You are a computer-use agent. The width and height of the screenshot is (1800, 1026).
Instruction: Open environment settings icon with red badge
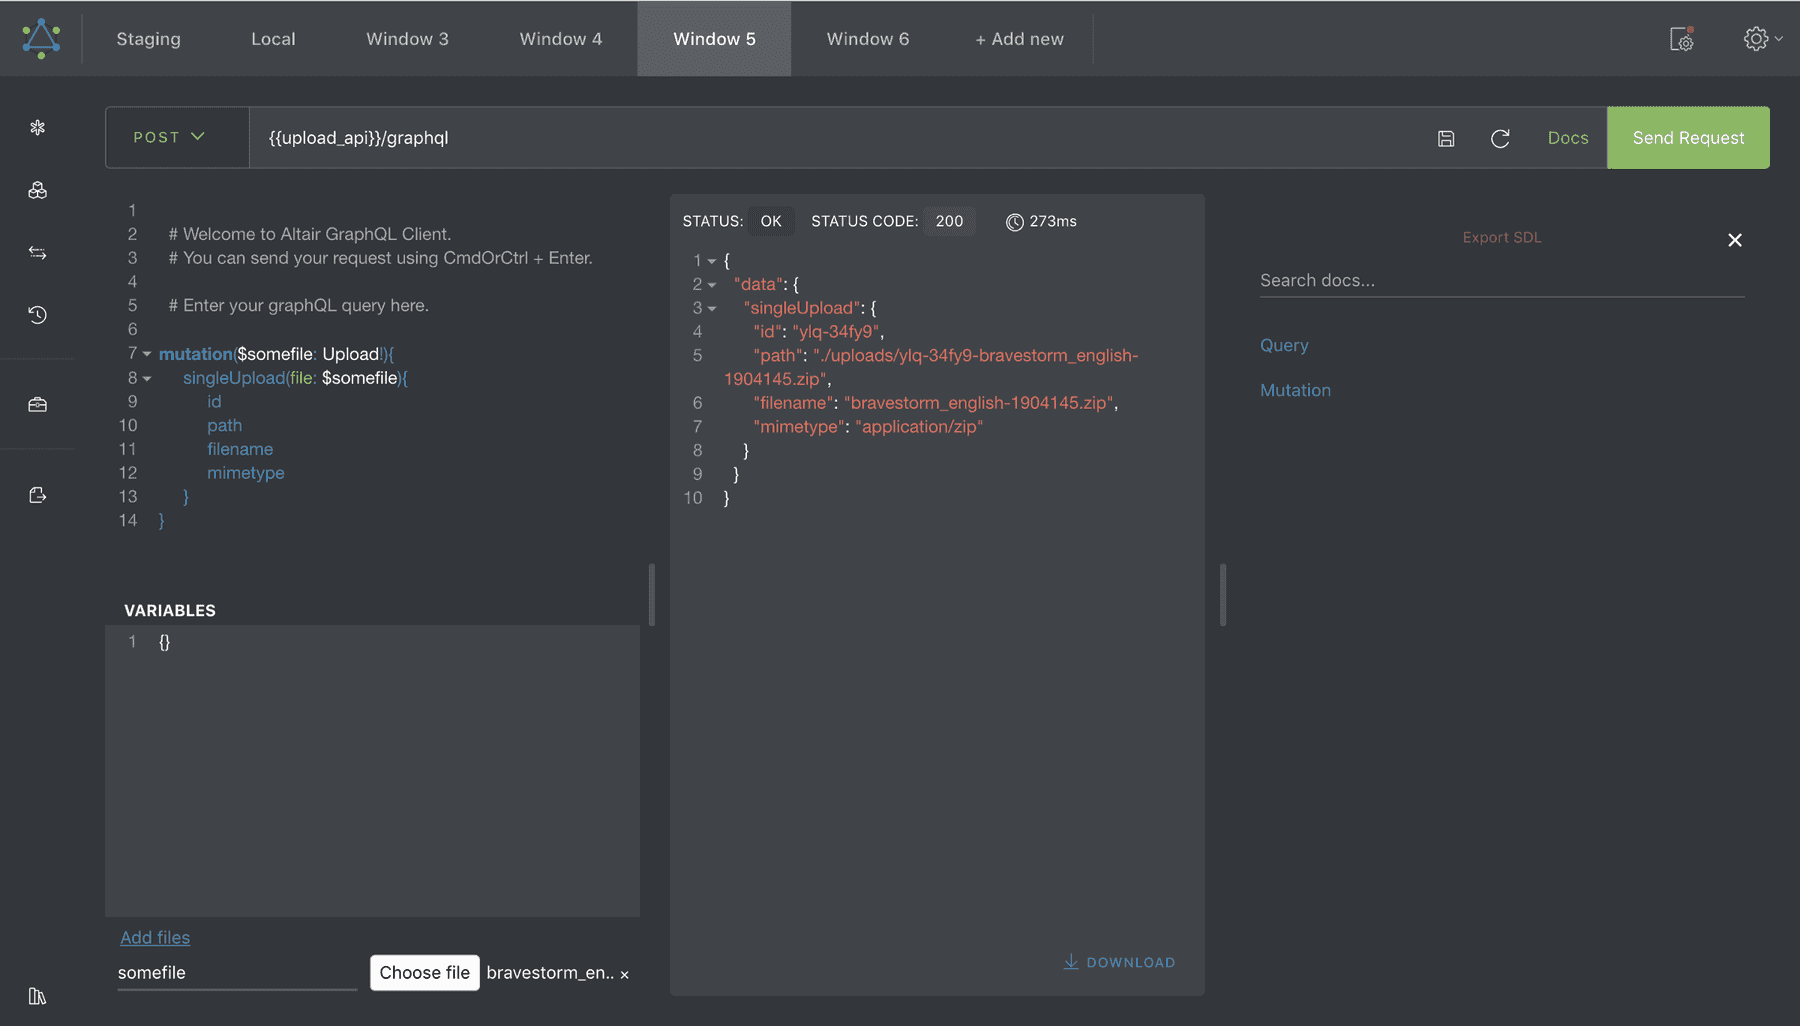pos(1681,39)
